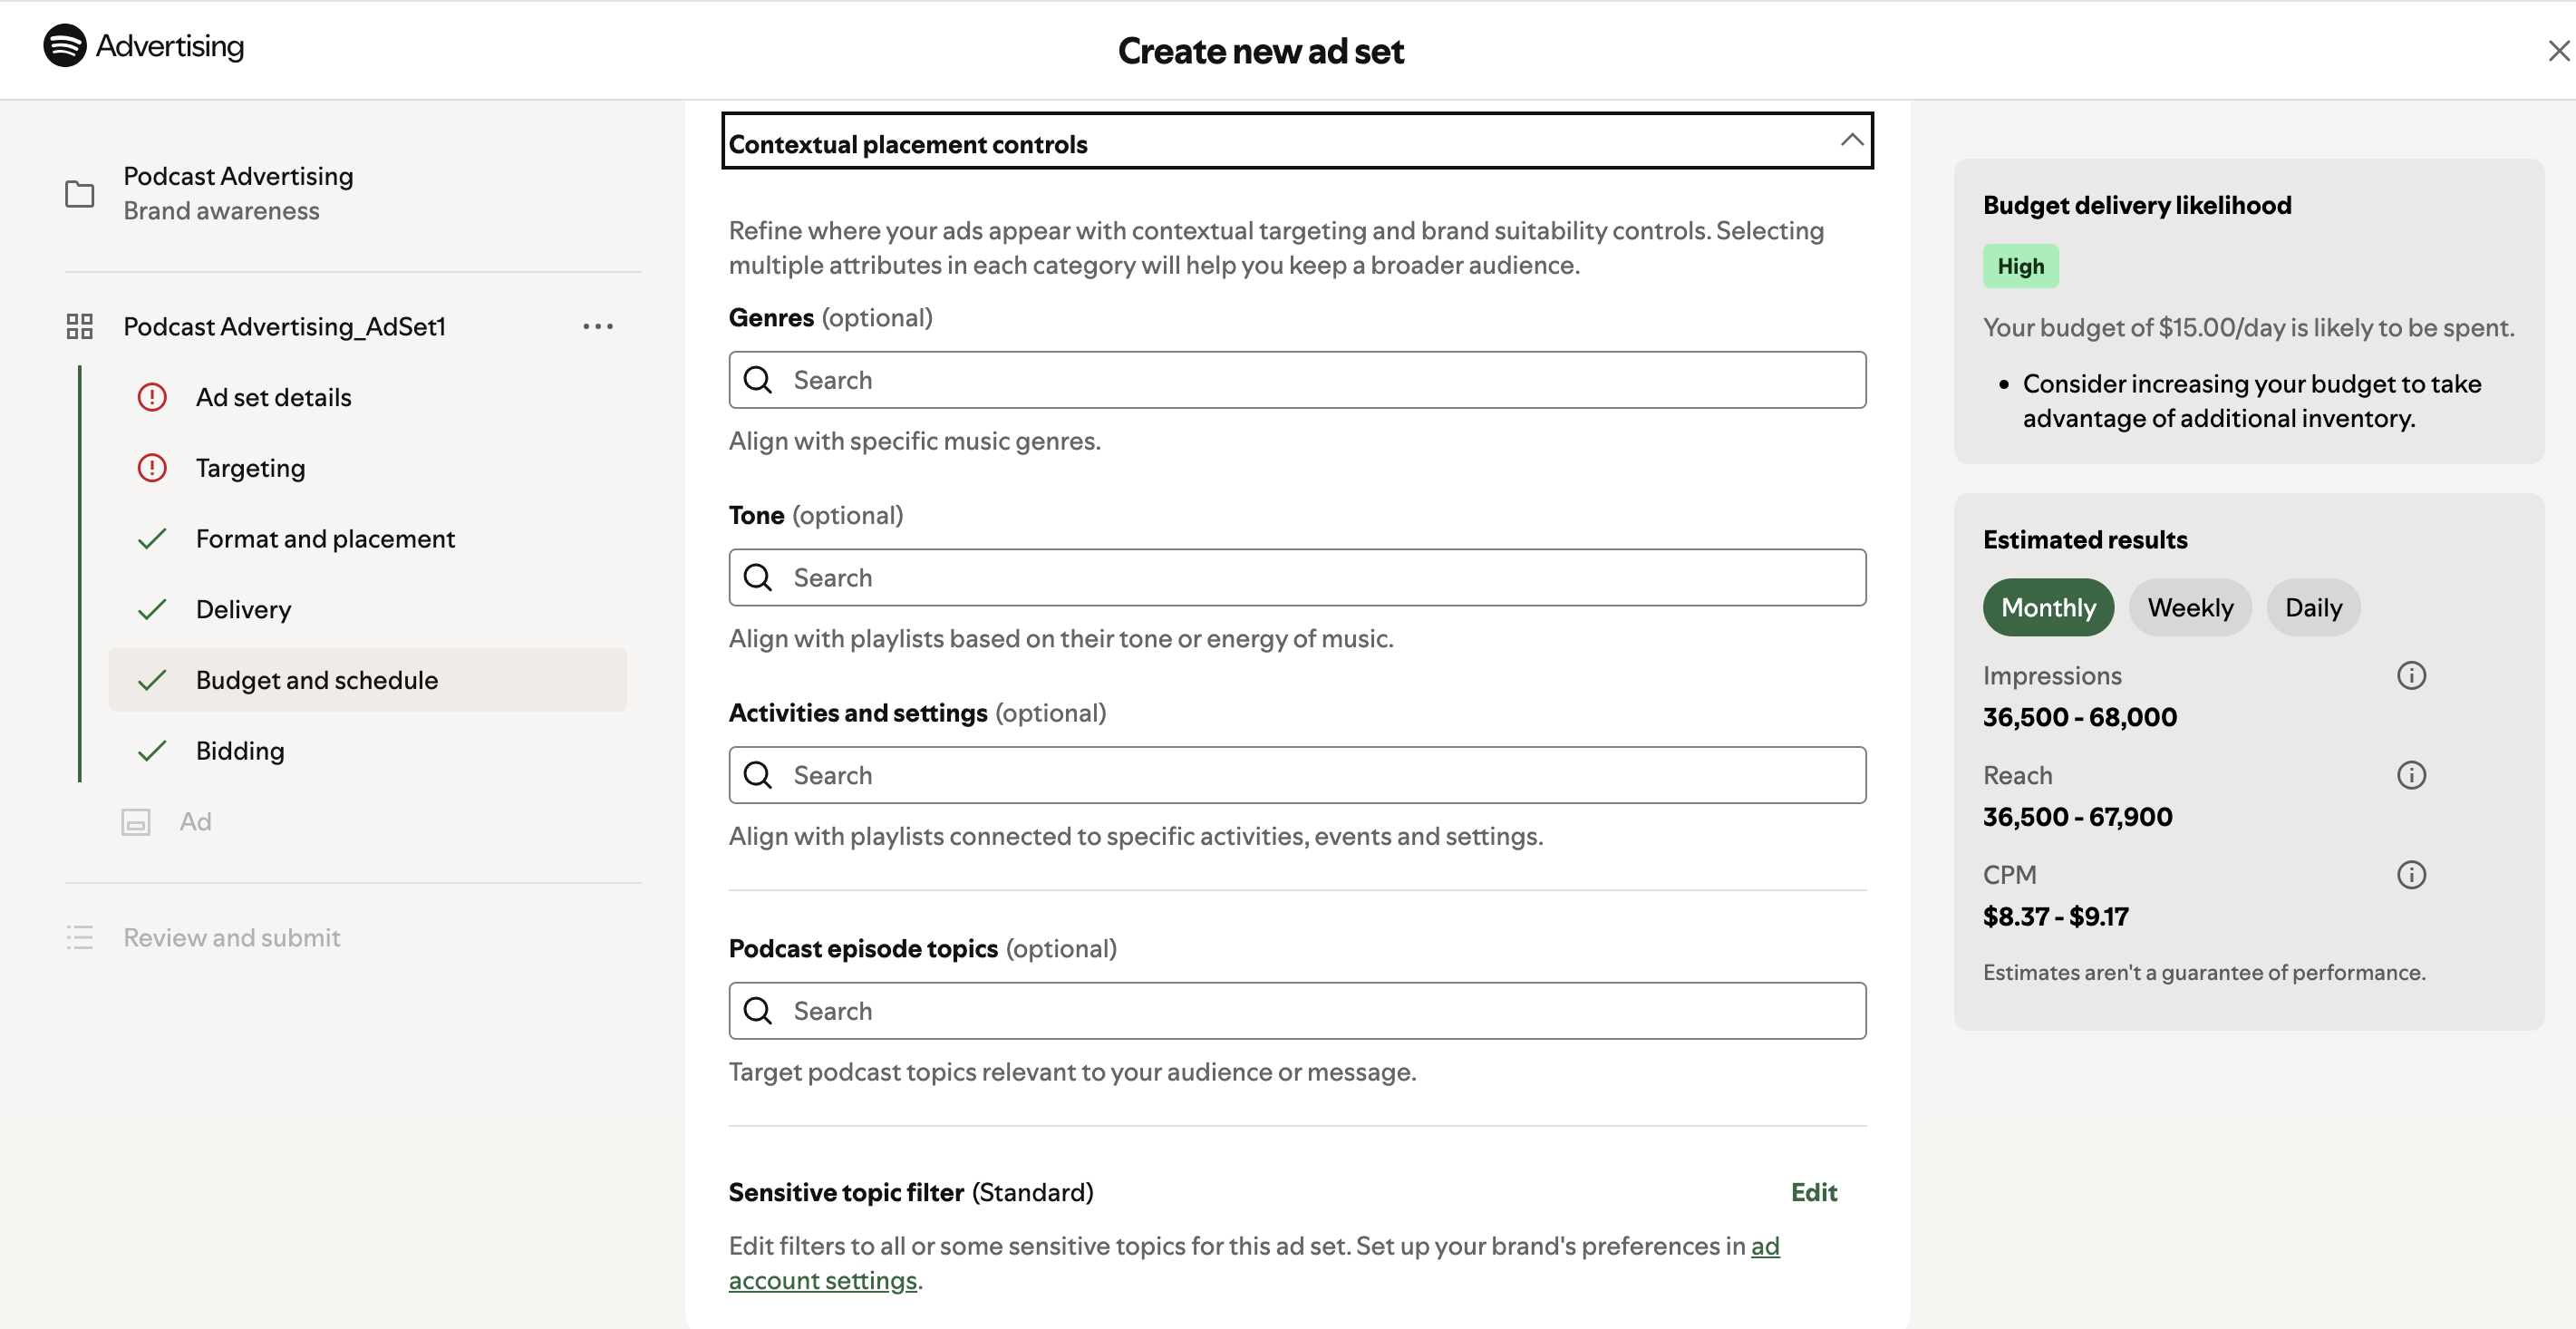Click the Ad icon in the sidebar
This screenshot has width=2576, height=1329.
click(x=135, y=821)
